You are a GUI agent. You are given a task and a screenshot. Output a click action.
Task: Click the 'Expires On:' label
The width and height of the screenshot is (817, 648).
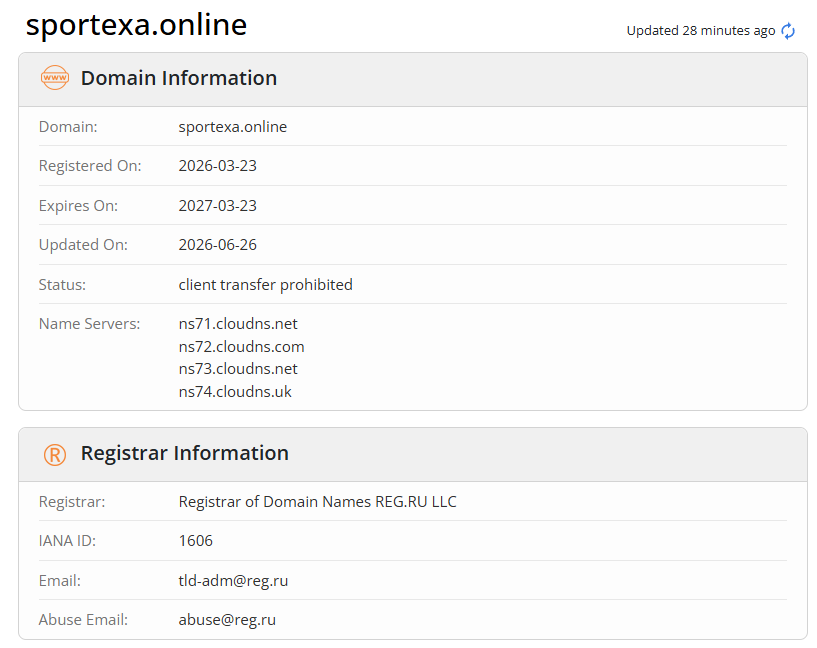[78, 206]
